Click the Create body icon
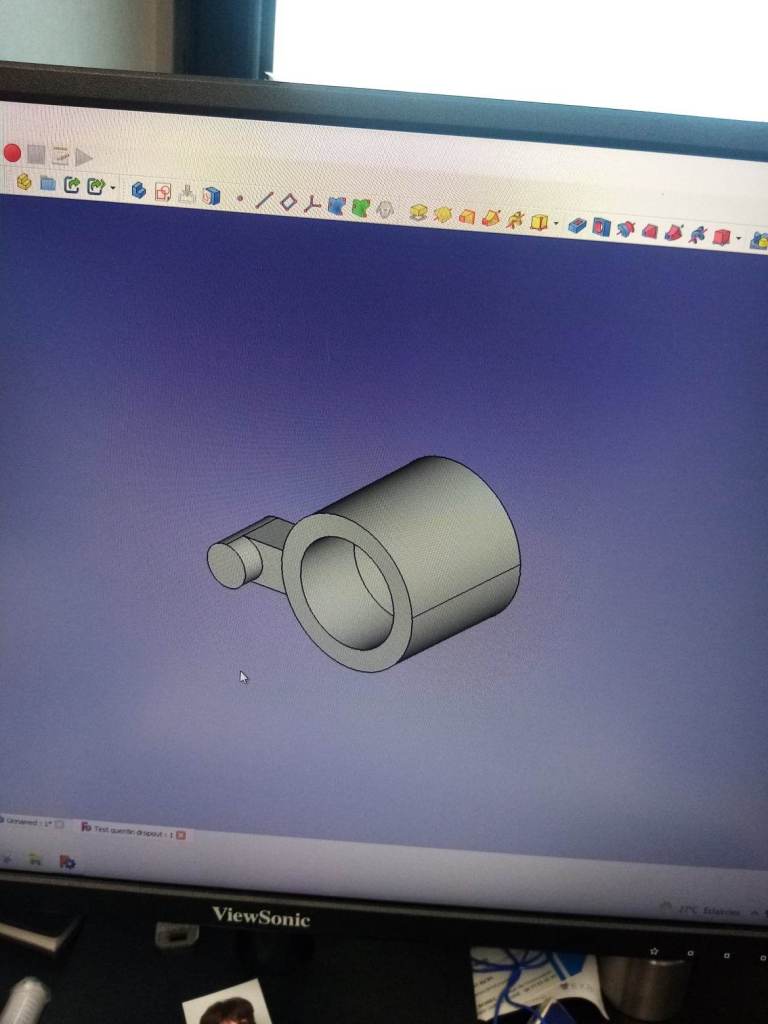This screenshot has height=1024, width=768. [138, 190]
